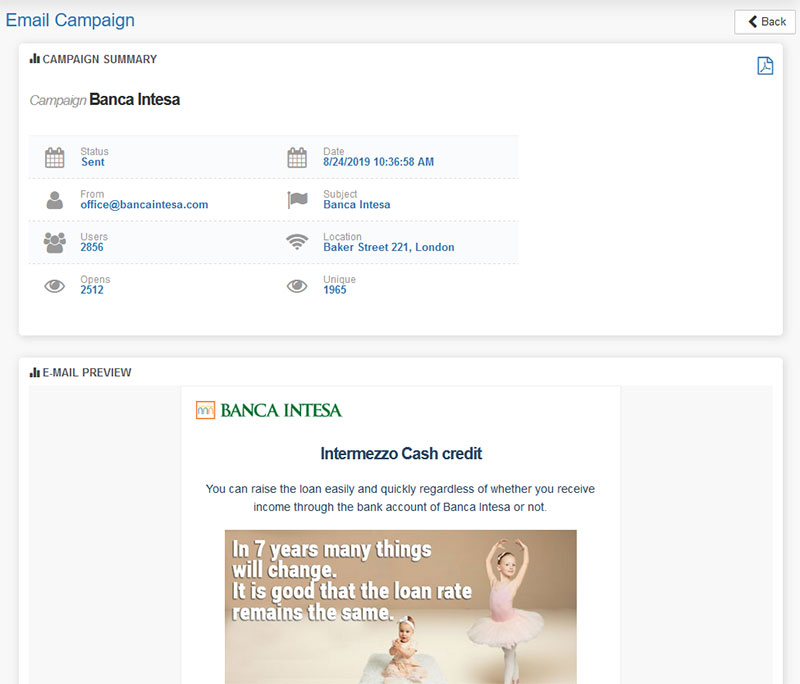Click the calendar icon beside Date
The height and width of the screenshot is (684, 800).
297,158
